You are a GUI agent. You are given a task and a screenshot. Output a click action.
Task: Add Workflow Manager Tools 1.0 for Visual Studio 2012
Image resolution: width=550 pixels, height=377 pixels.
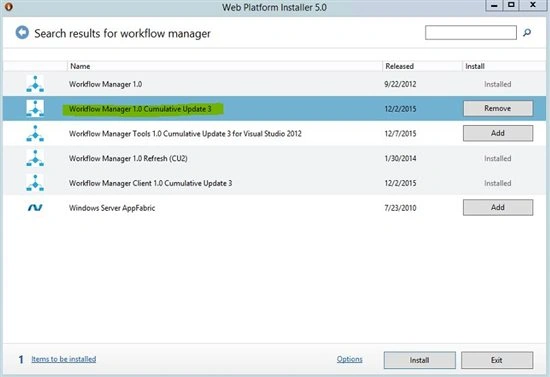(498, 133)
